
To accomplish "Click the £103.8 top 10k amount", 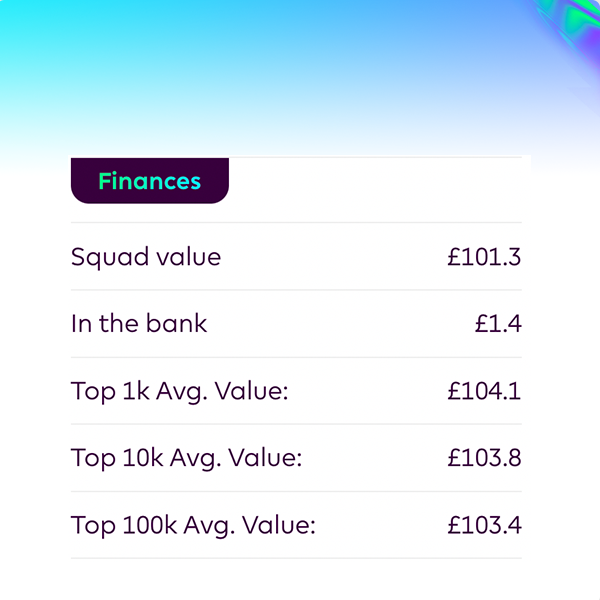I will (484, 458).
